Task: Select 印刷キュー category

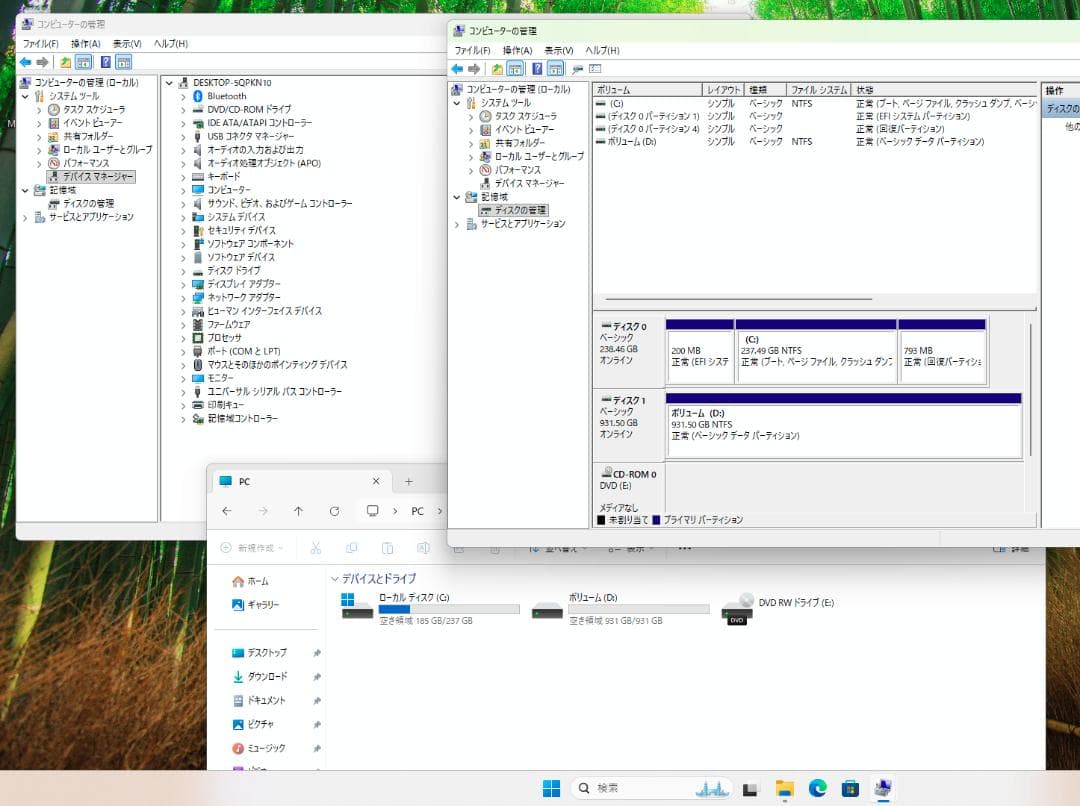Action: pyautogui.click(x=225, y=404)
